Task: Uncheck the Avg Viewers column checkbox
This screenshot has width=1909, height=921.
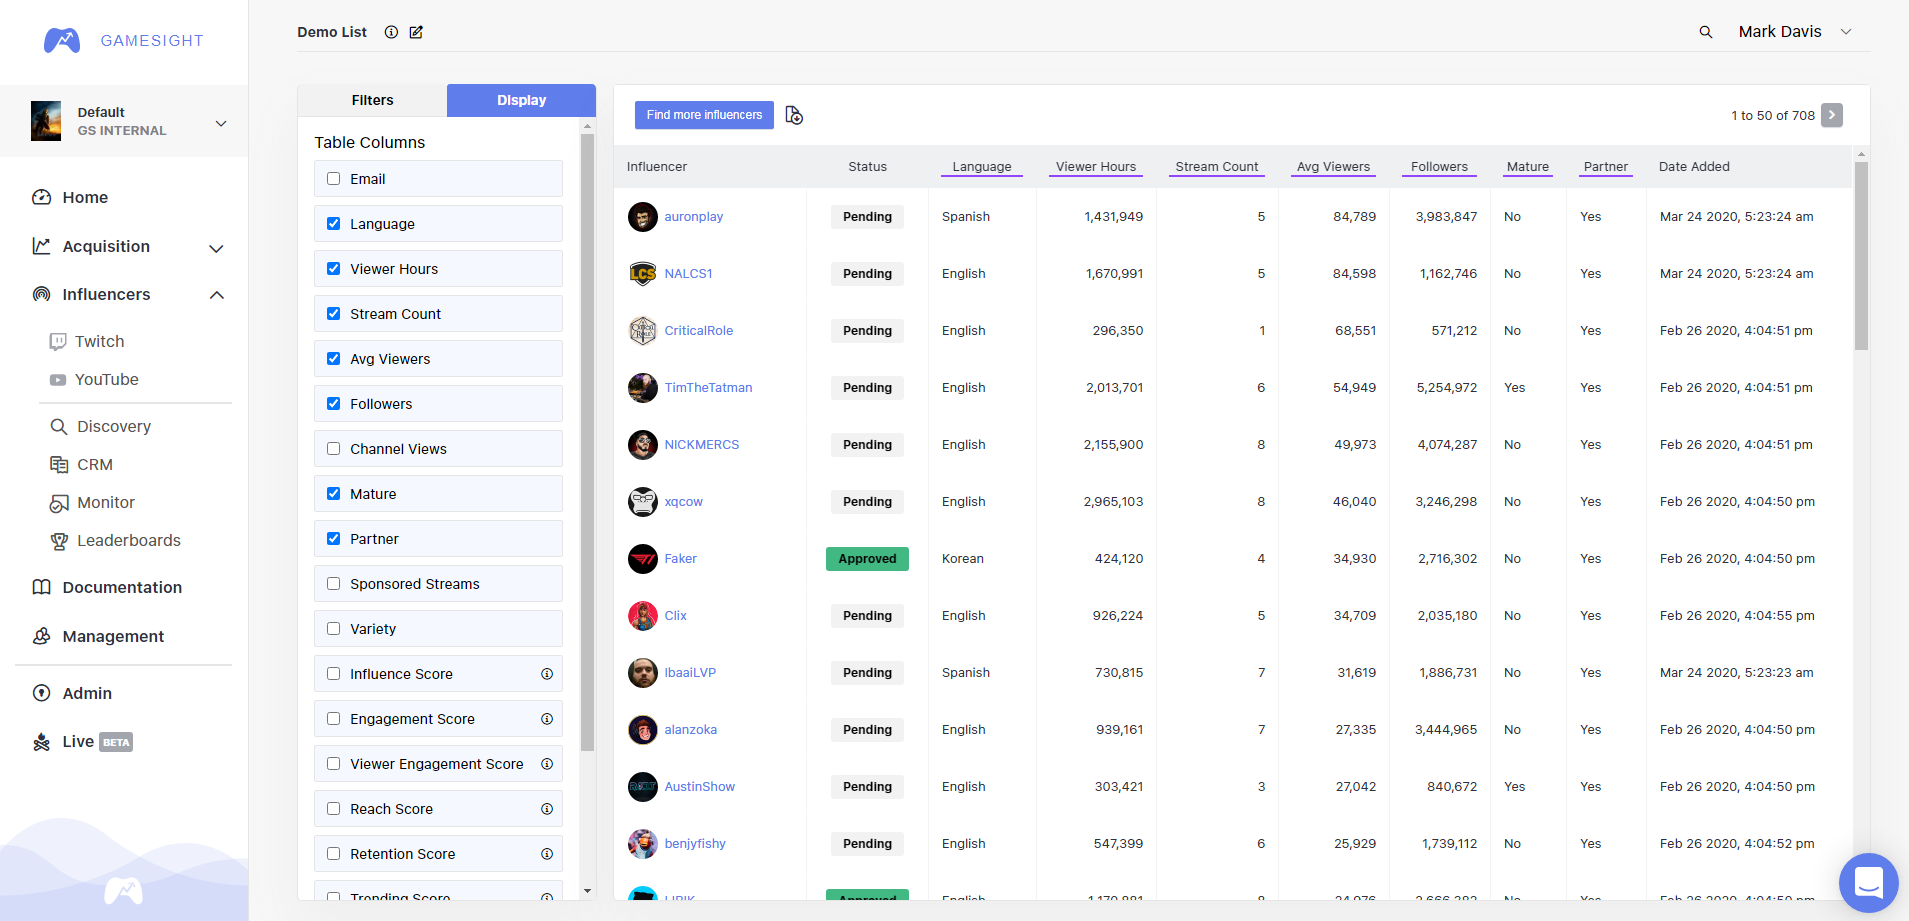Action: click(x=334, y=359)
